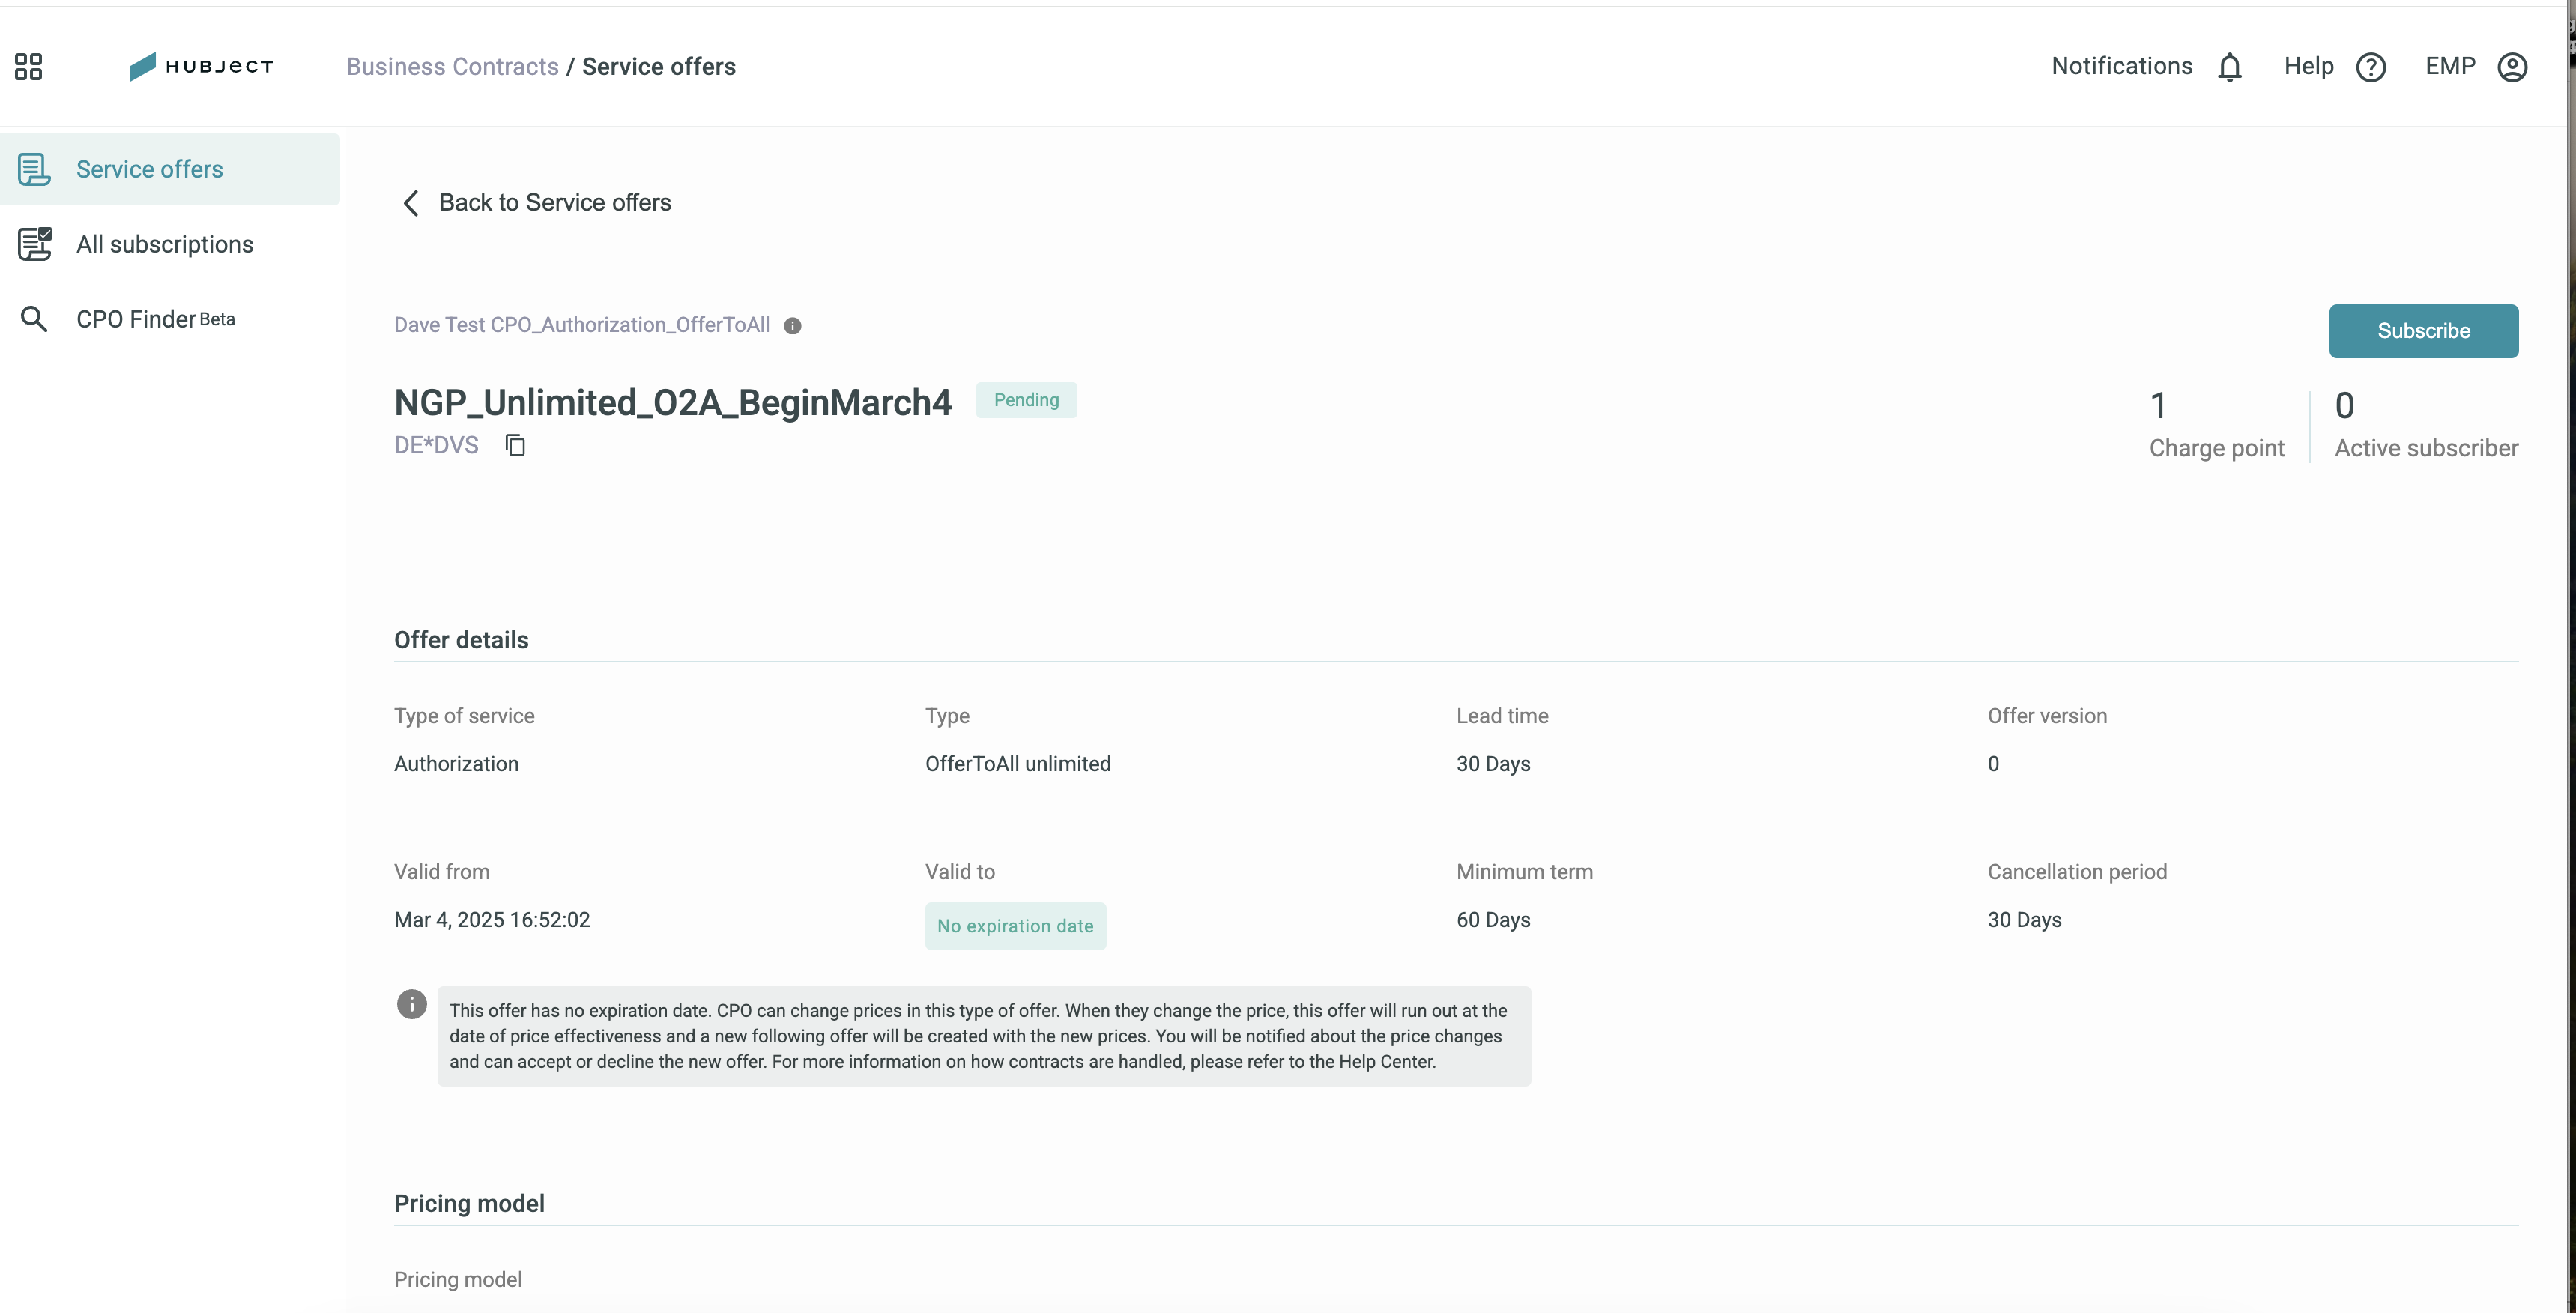Go to Business Contracts breadcrumb

coord(452,67)
